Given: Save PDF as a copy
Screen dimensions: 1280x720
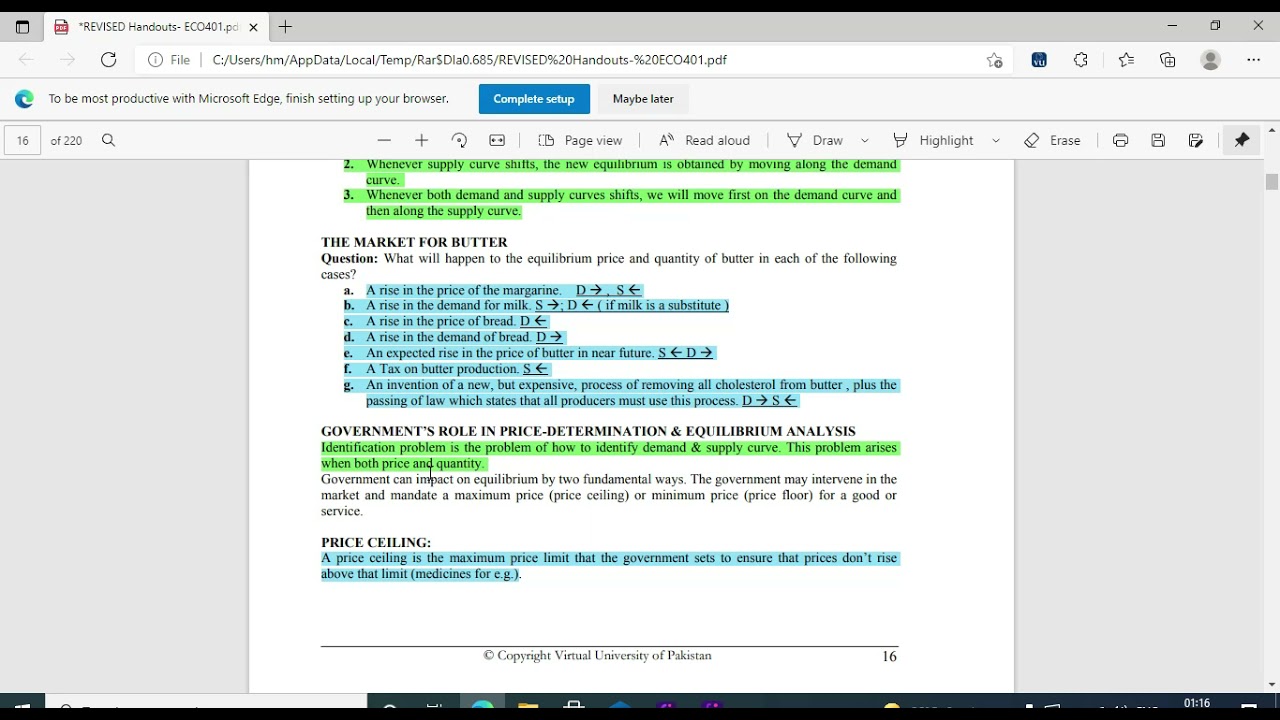Looking at the screenshot, I should click(1196, 141).
